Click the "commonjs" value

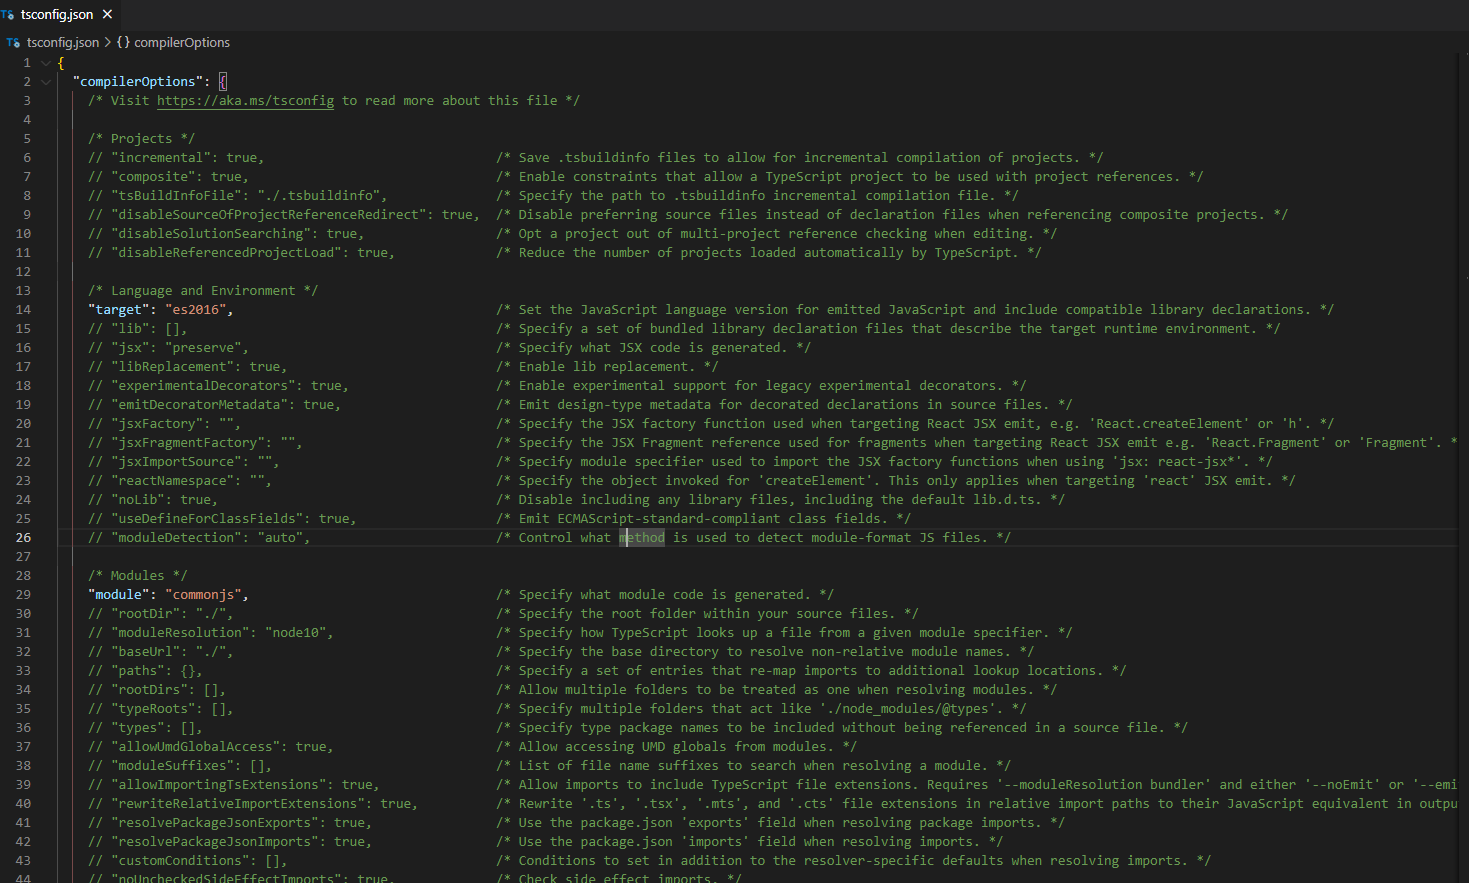(x=203, y=595)
